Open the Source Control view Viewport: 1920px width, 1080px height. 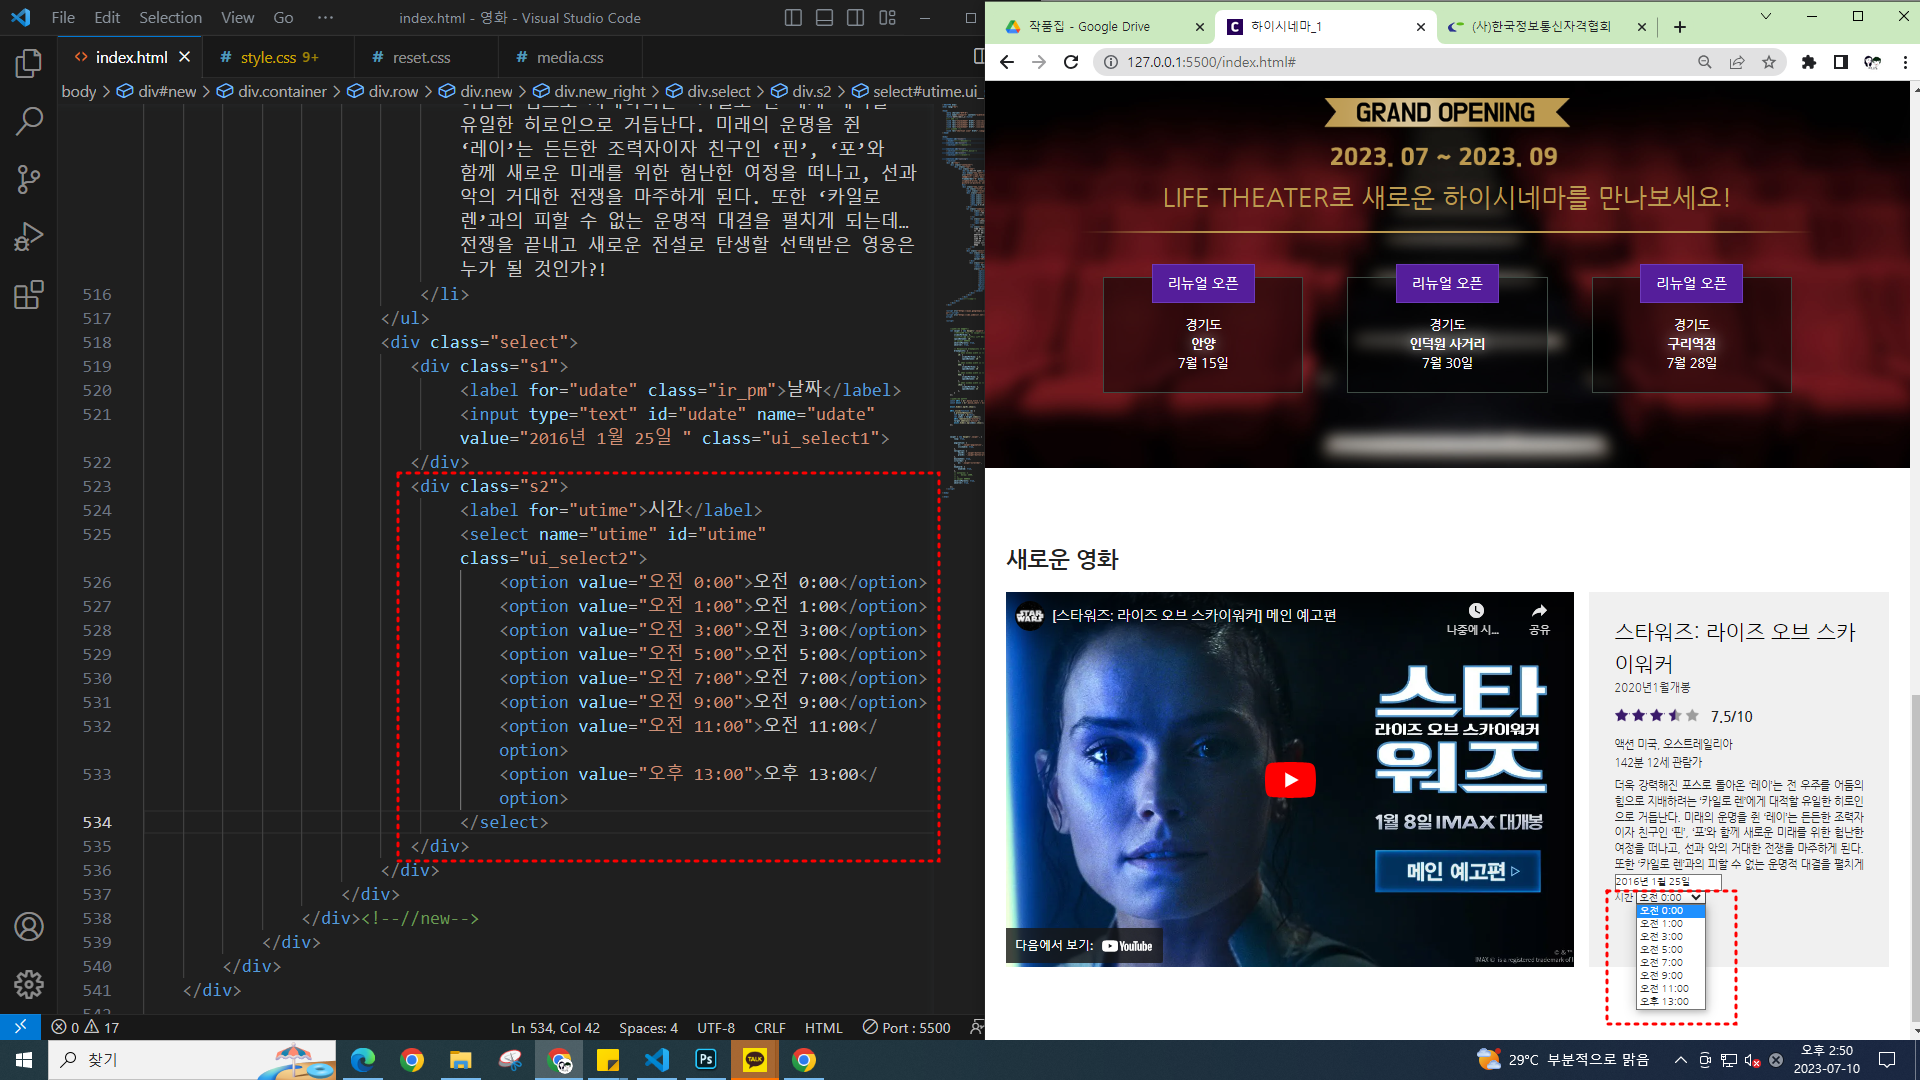click(x=29, y=180)
